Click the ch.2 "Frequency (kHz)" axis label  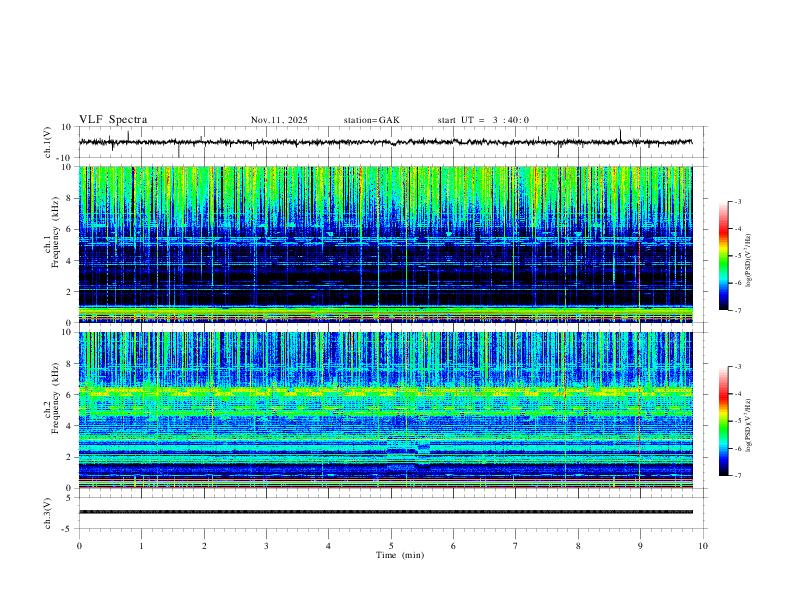pos(55,398)
